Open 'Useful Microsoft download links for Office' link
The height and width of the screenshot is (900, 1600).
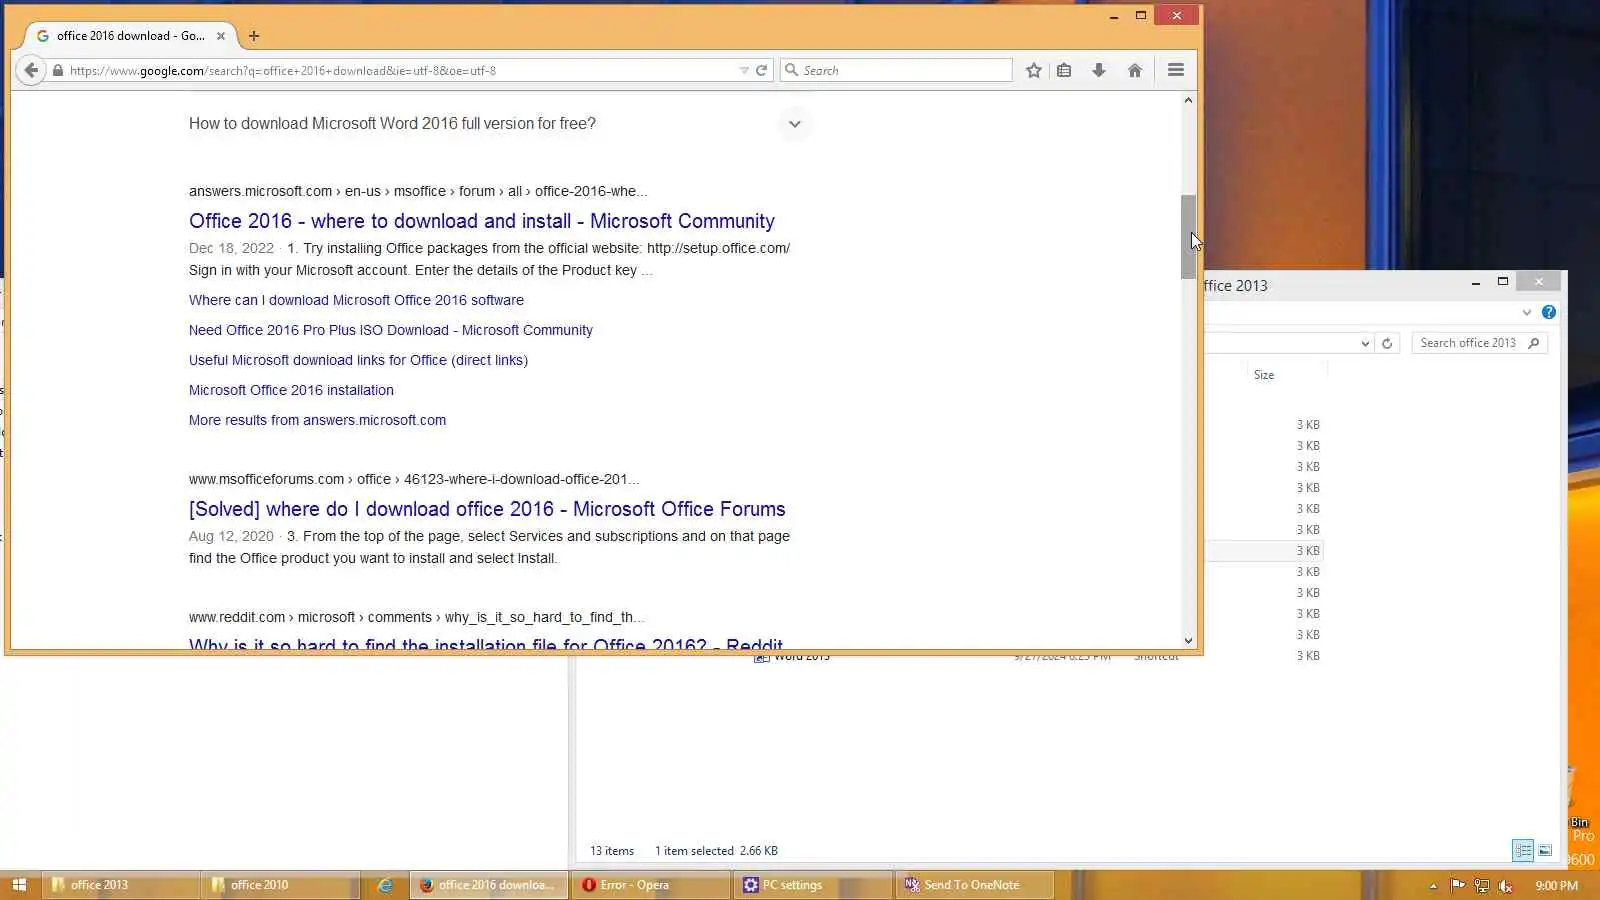(x=358, y=360)
